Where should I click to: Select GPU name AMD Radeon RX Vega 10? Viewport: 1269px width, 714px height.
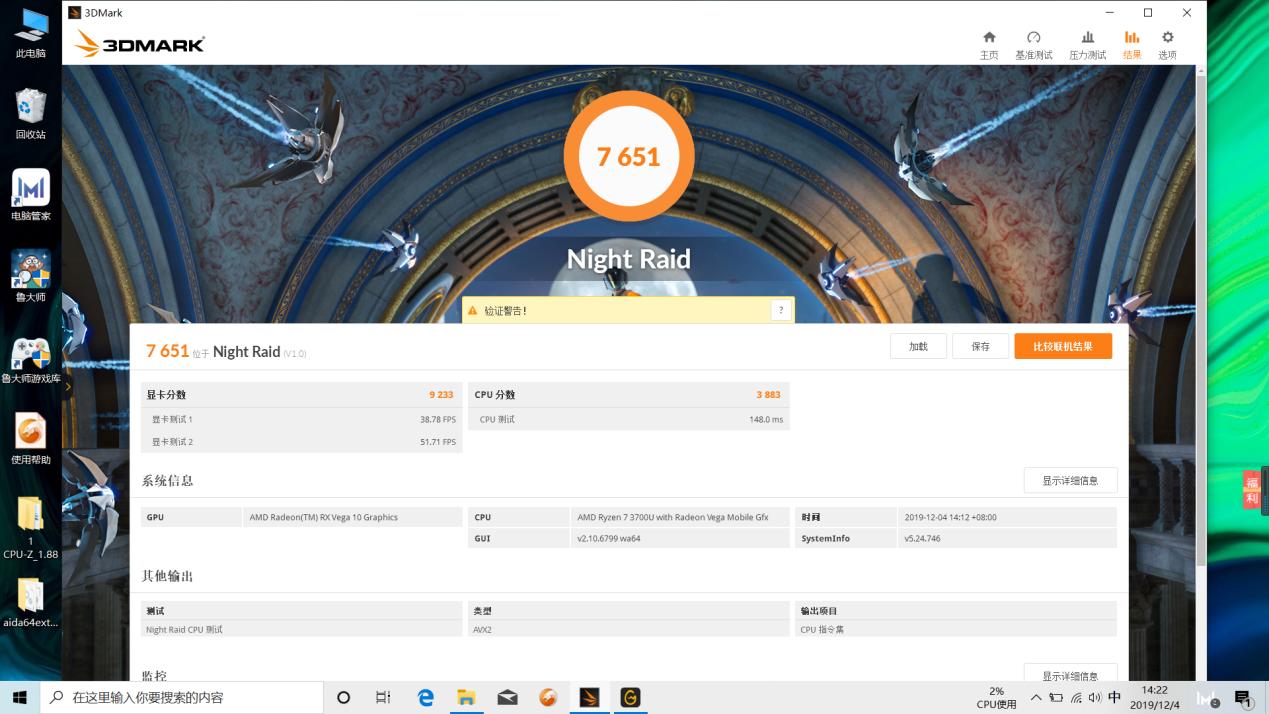tap(323, 518)
